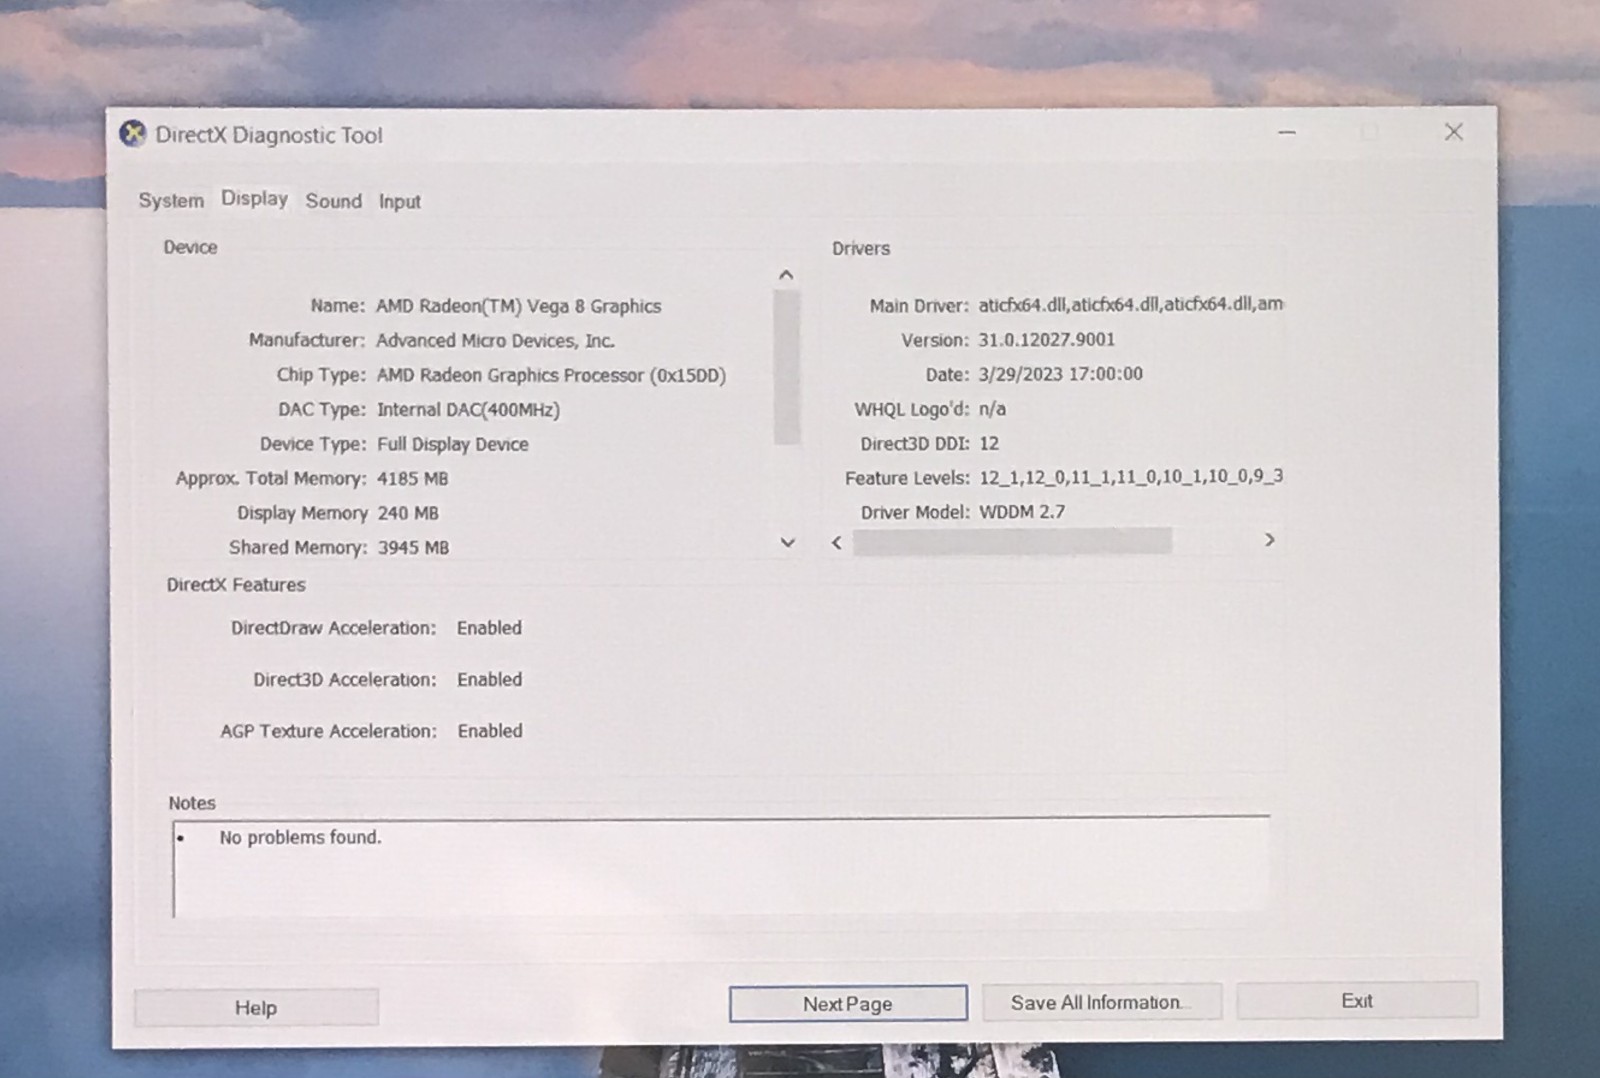
Task: Click the DirectX Diagnostic Tool title icon
Action: click(x=132, y=134)
